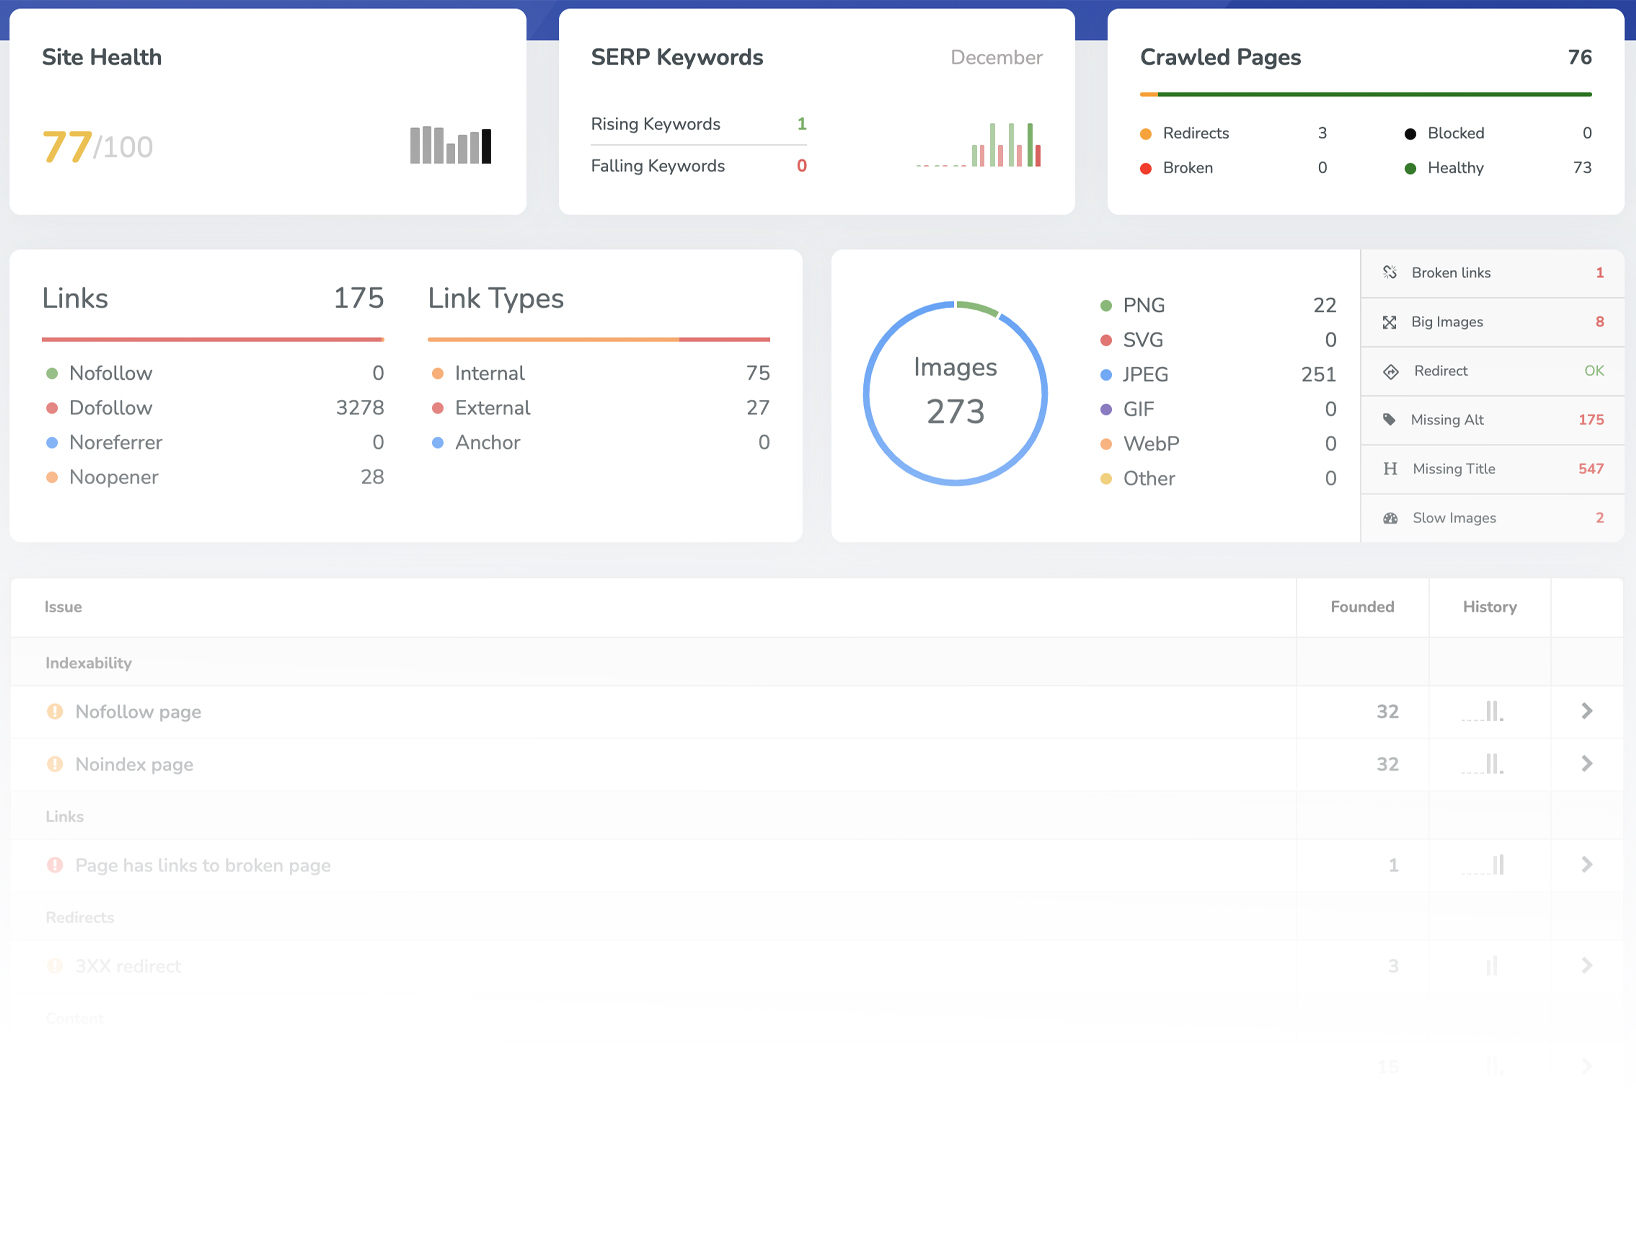1636x1248 pixels.
Task: Click the Missing Title H icon
Action: pyautogui.click(x=1390, y=469)
